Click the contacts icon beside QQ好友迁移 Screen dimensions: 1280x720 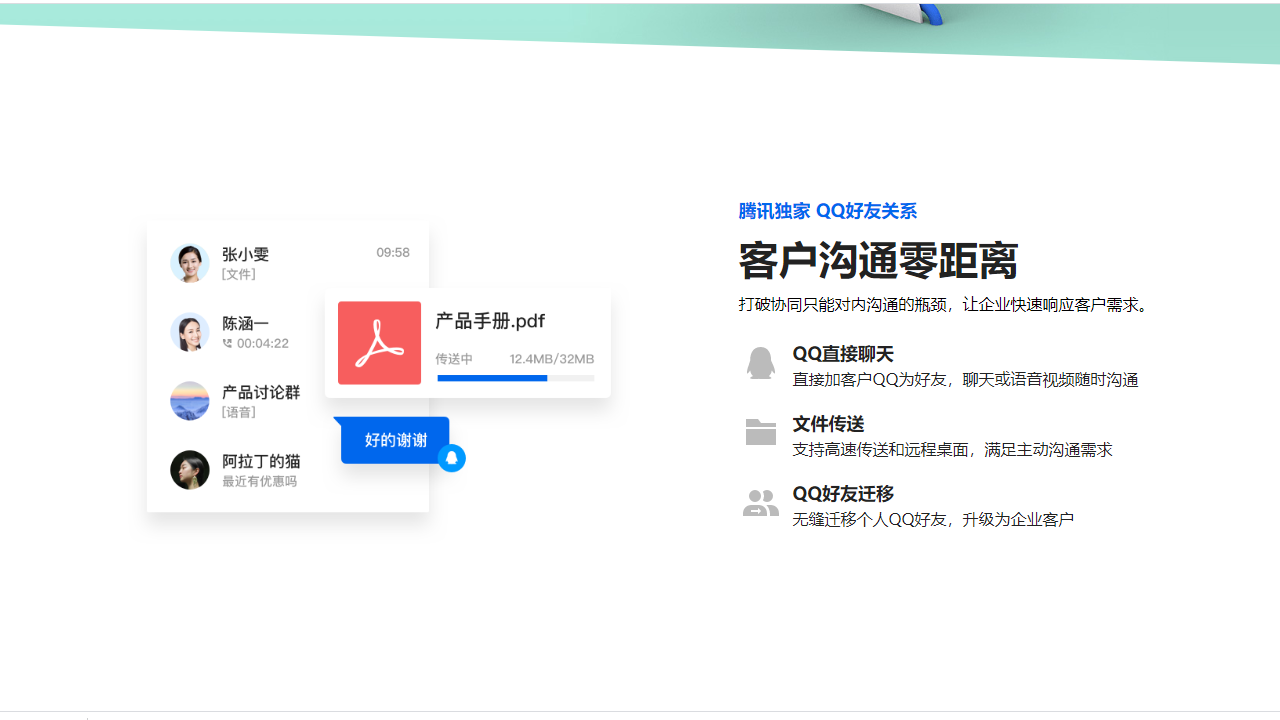(x=761, y=502)
